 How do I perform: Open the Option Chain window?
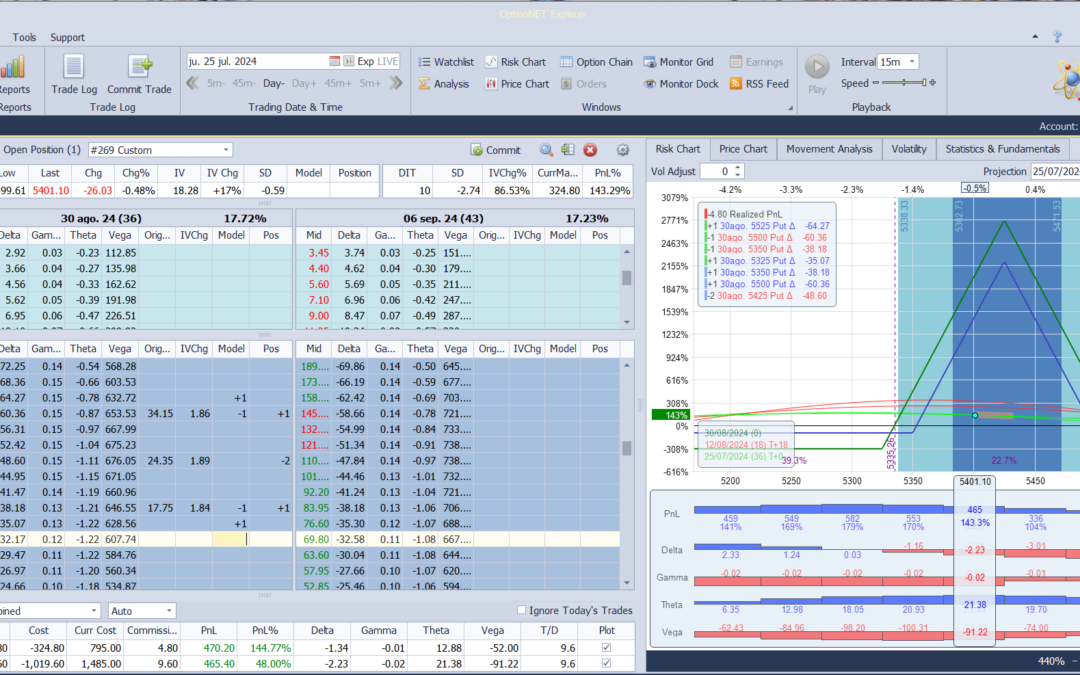(596, 62)
